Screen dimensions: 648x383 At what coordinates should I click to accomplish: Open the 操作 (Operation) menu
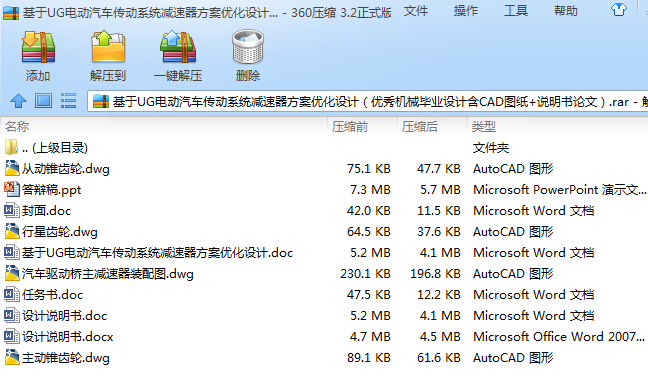coord(466,11)
